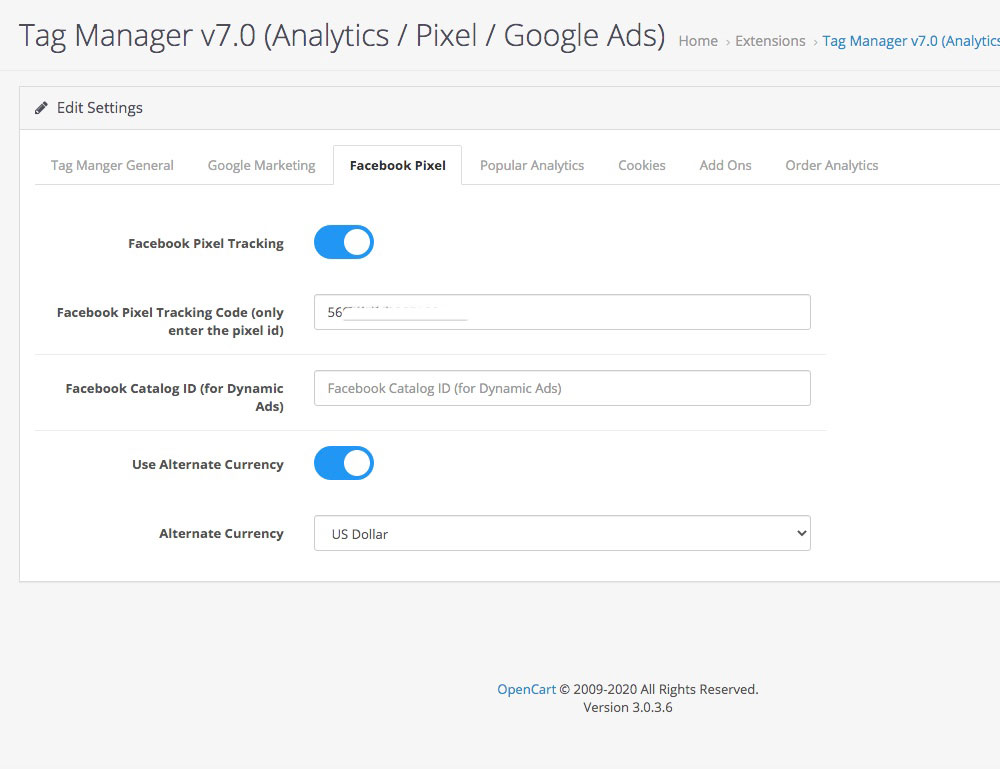Screen dimensions: 1000x769
Task: Click the Facebook Catalog ID input field
Action: 562,388
